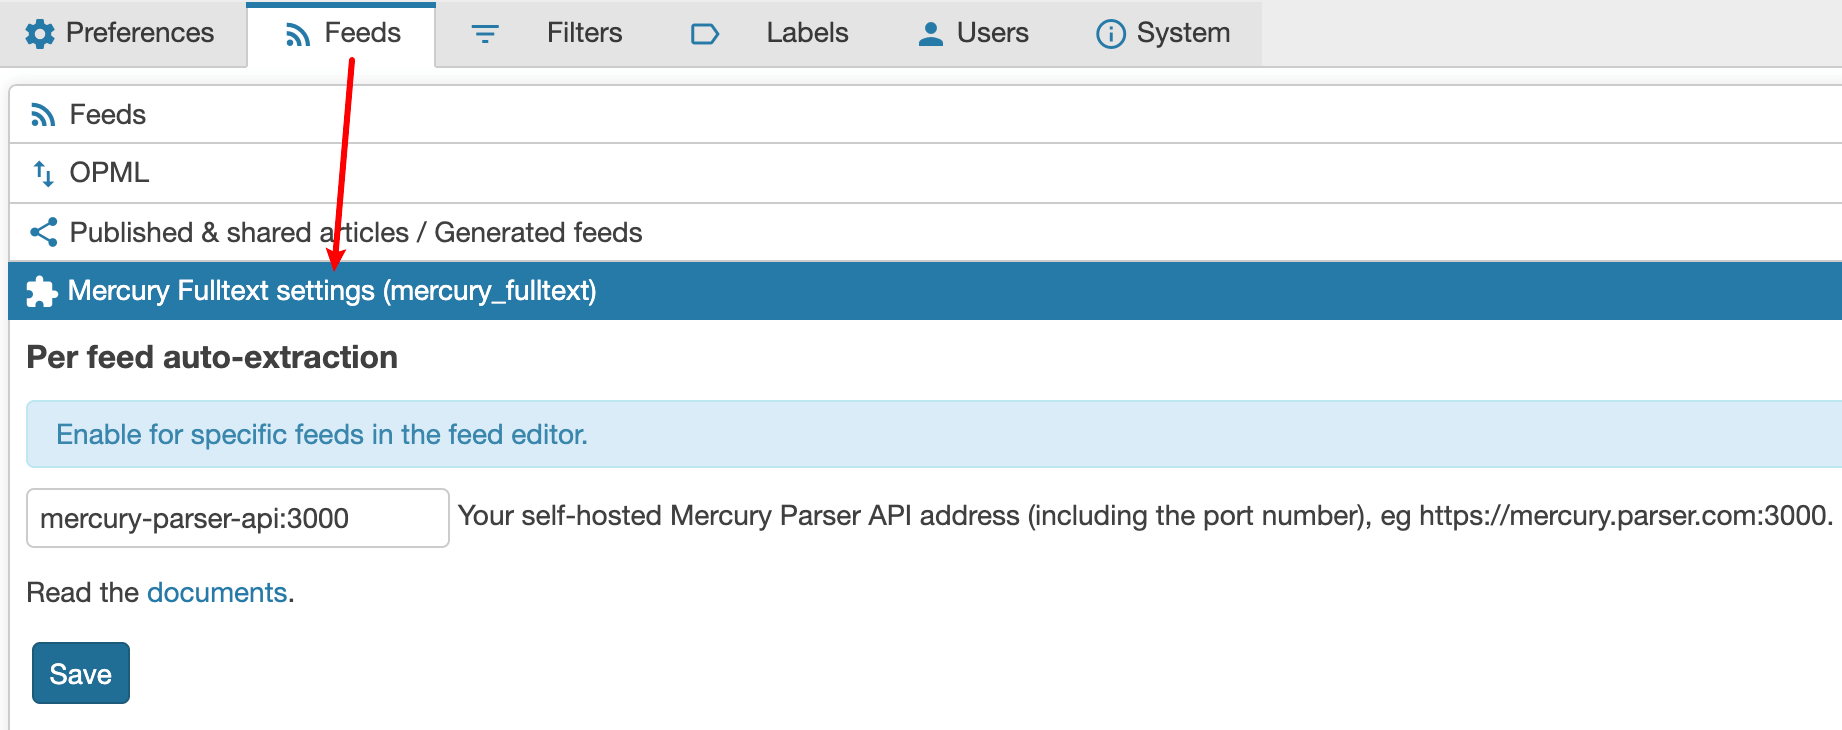Collapse Mercury Fulltext settings section

pyautogui.click(x=925, y=291)
